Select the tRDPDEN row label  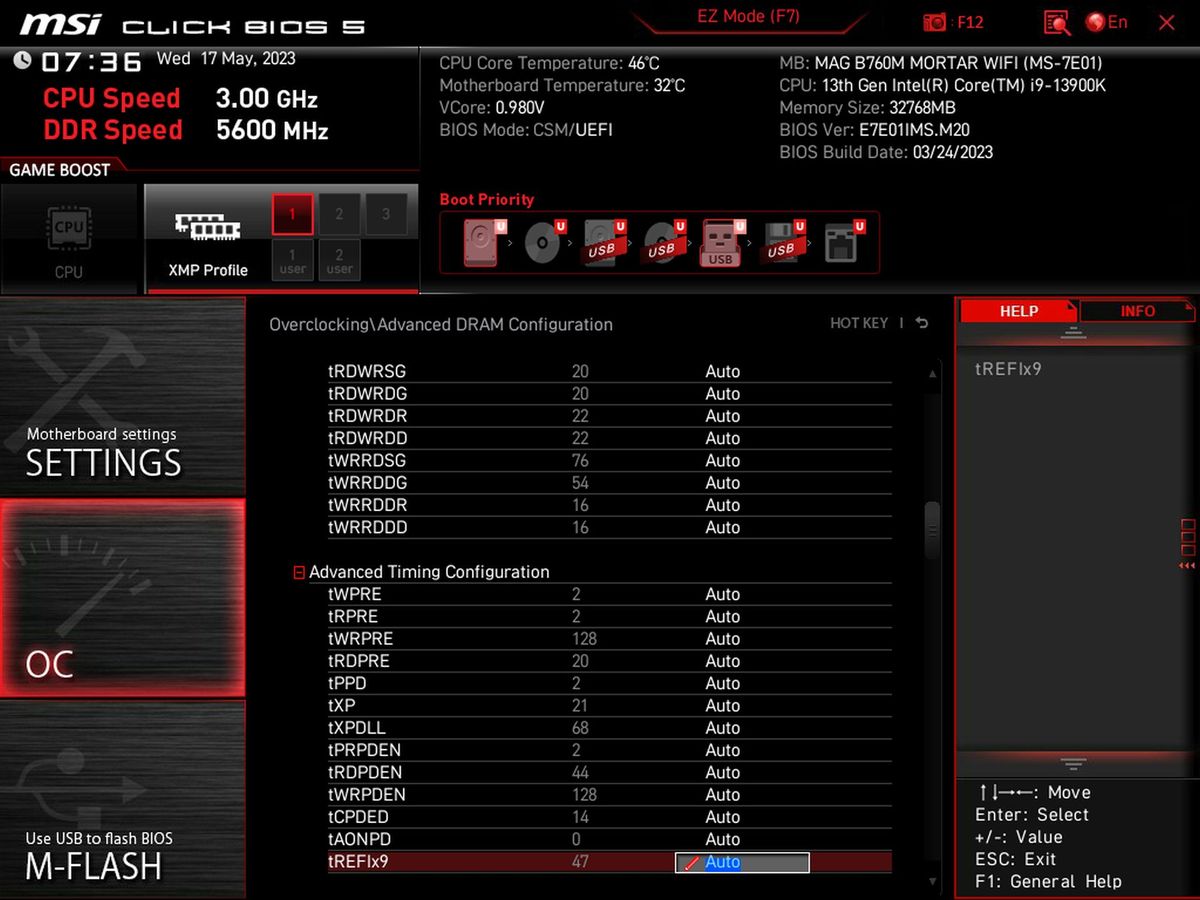point(364,772)
